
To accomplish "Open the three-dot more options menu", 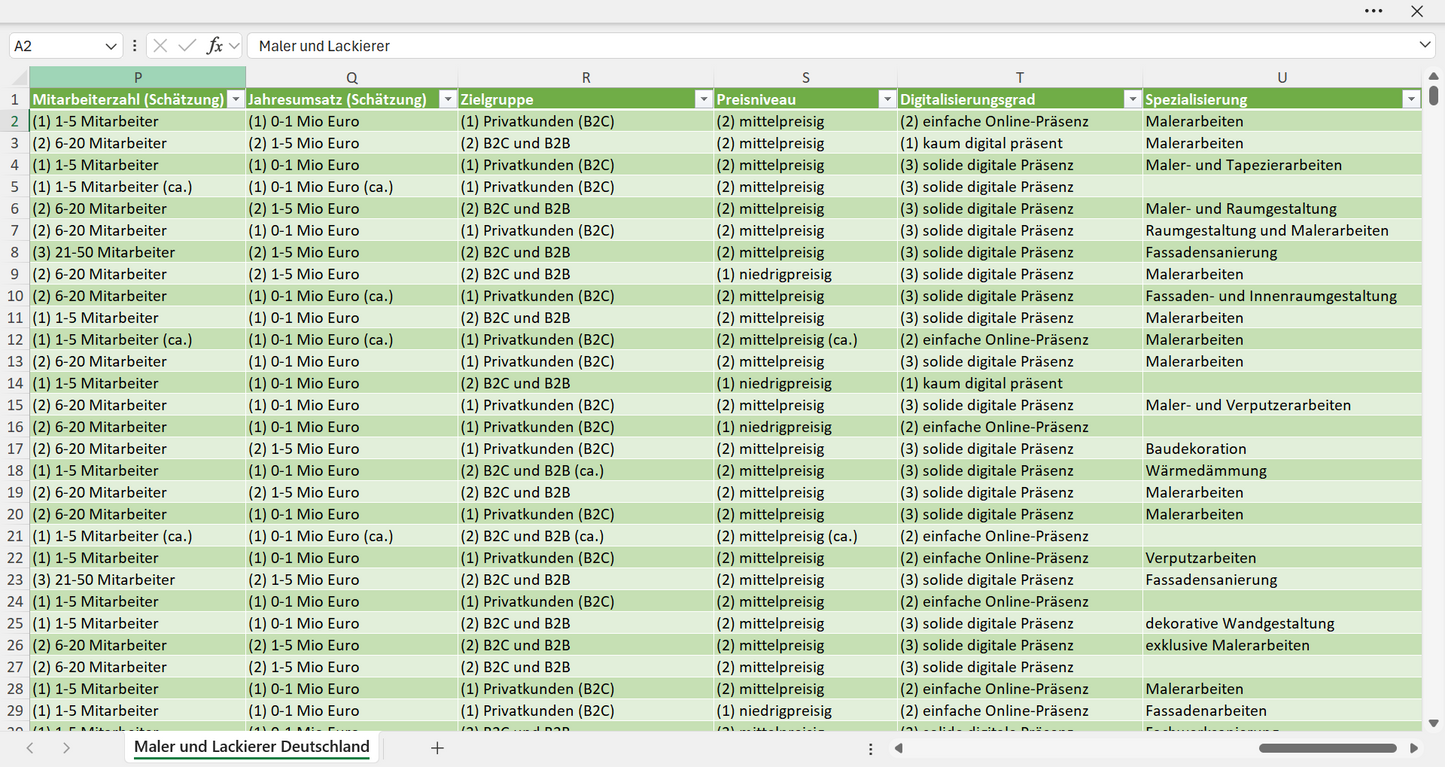I will [1373, 11].
